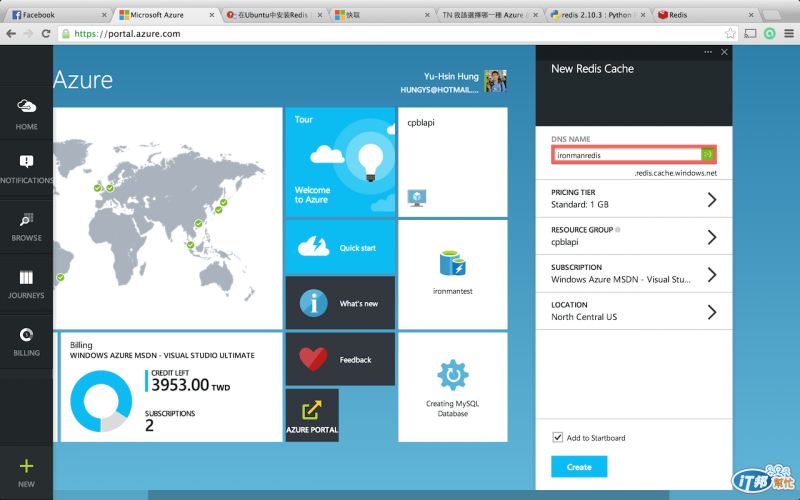The height and width of the screenshot is (500, 800).
Task: Expand the Location chevron
Action: [x=712, y=312]
